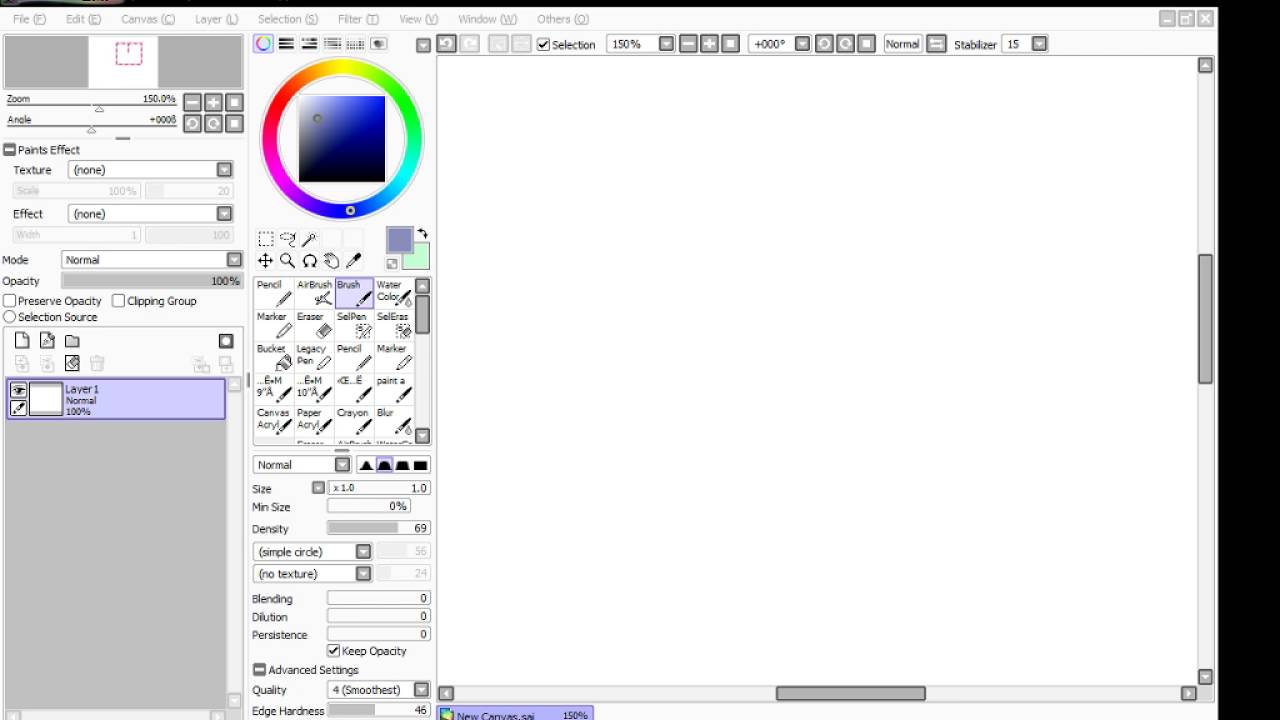Image resolution: width=1280 pixels, height=720 pixels.
Task: Open the Others menu
Action: 563,19
